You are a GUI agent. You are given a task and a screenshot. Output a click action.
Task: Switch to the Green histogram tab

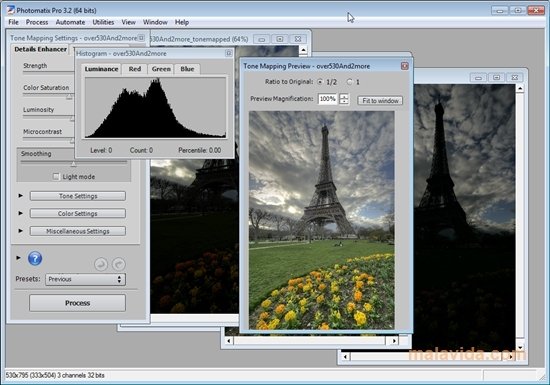click(x=161, y=69)
